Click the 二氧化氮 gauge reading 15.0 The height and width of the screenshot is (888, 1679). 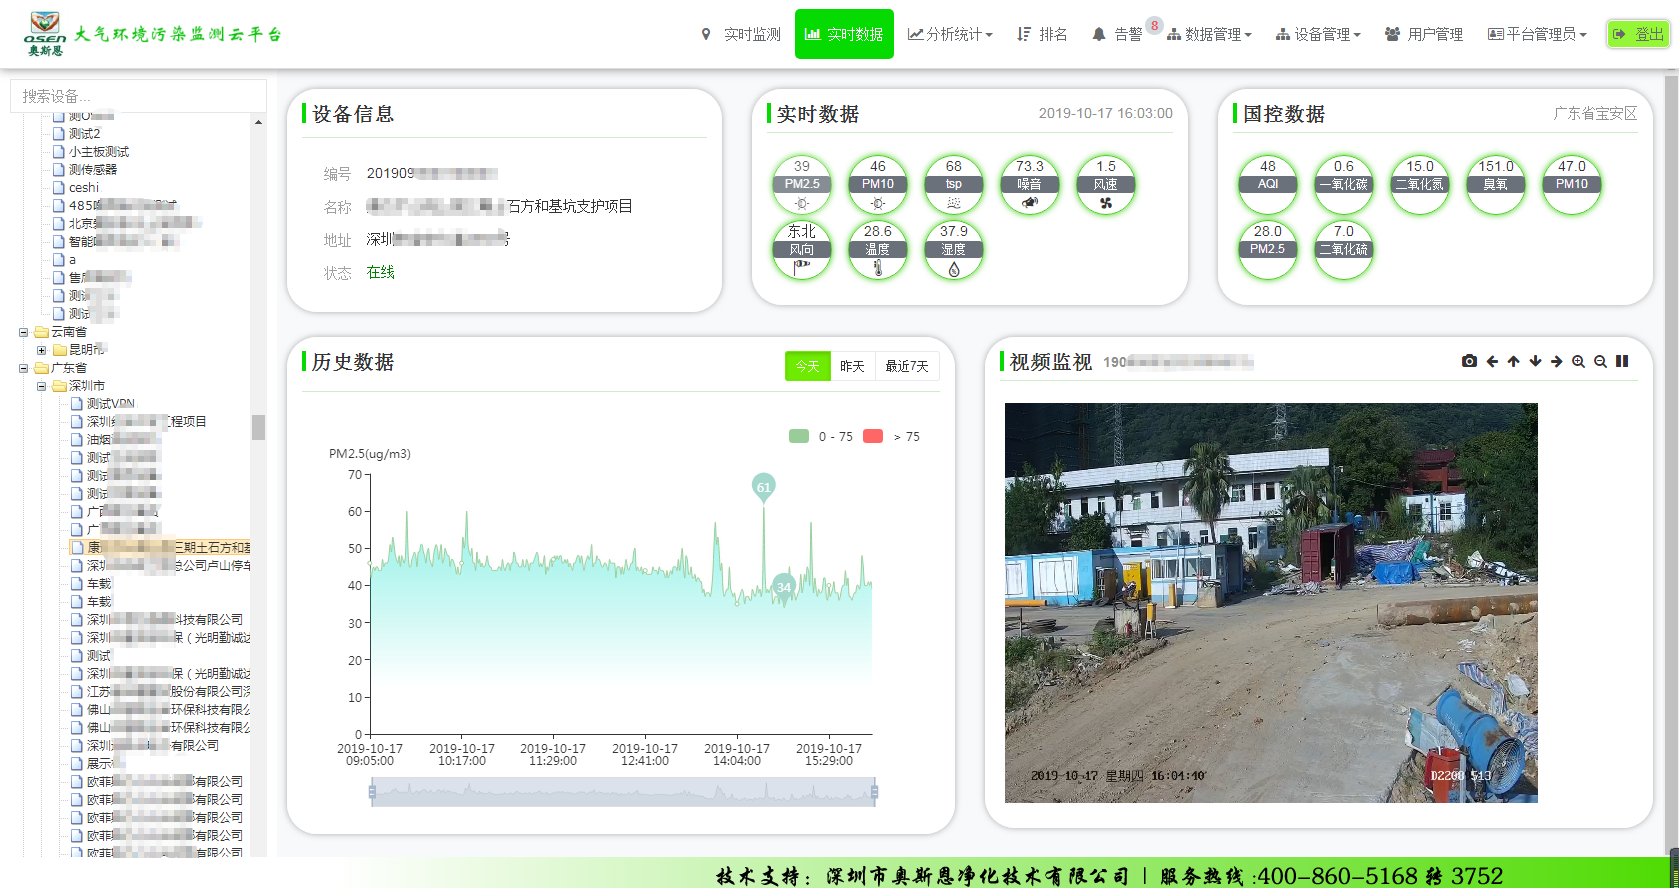point(1420,184)
